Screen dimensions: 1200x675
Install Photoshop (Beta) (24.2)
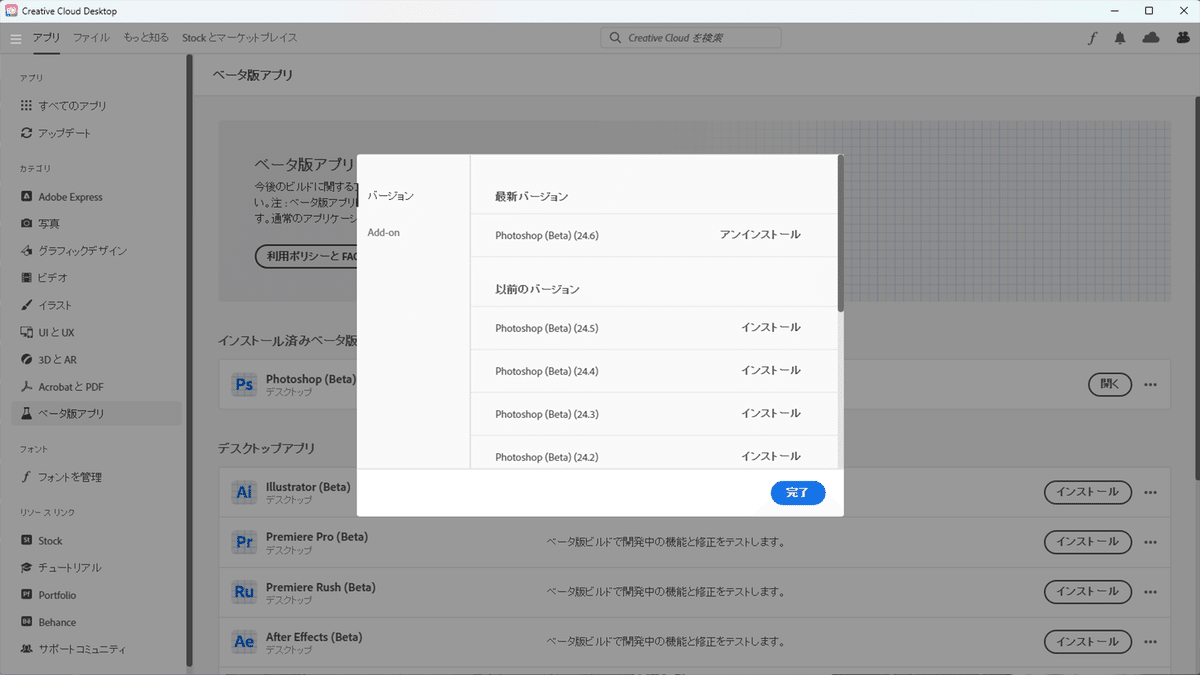(x=771, y=457)
